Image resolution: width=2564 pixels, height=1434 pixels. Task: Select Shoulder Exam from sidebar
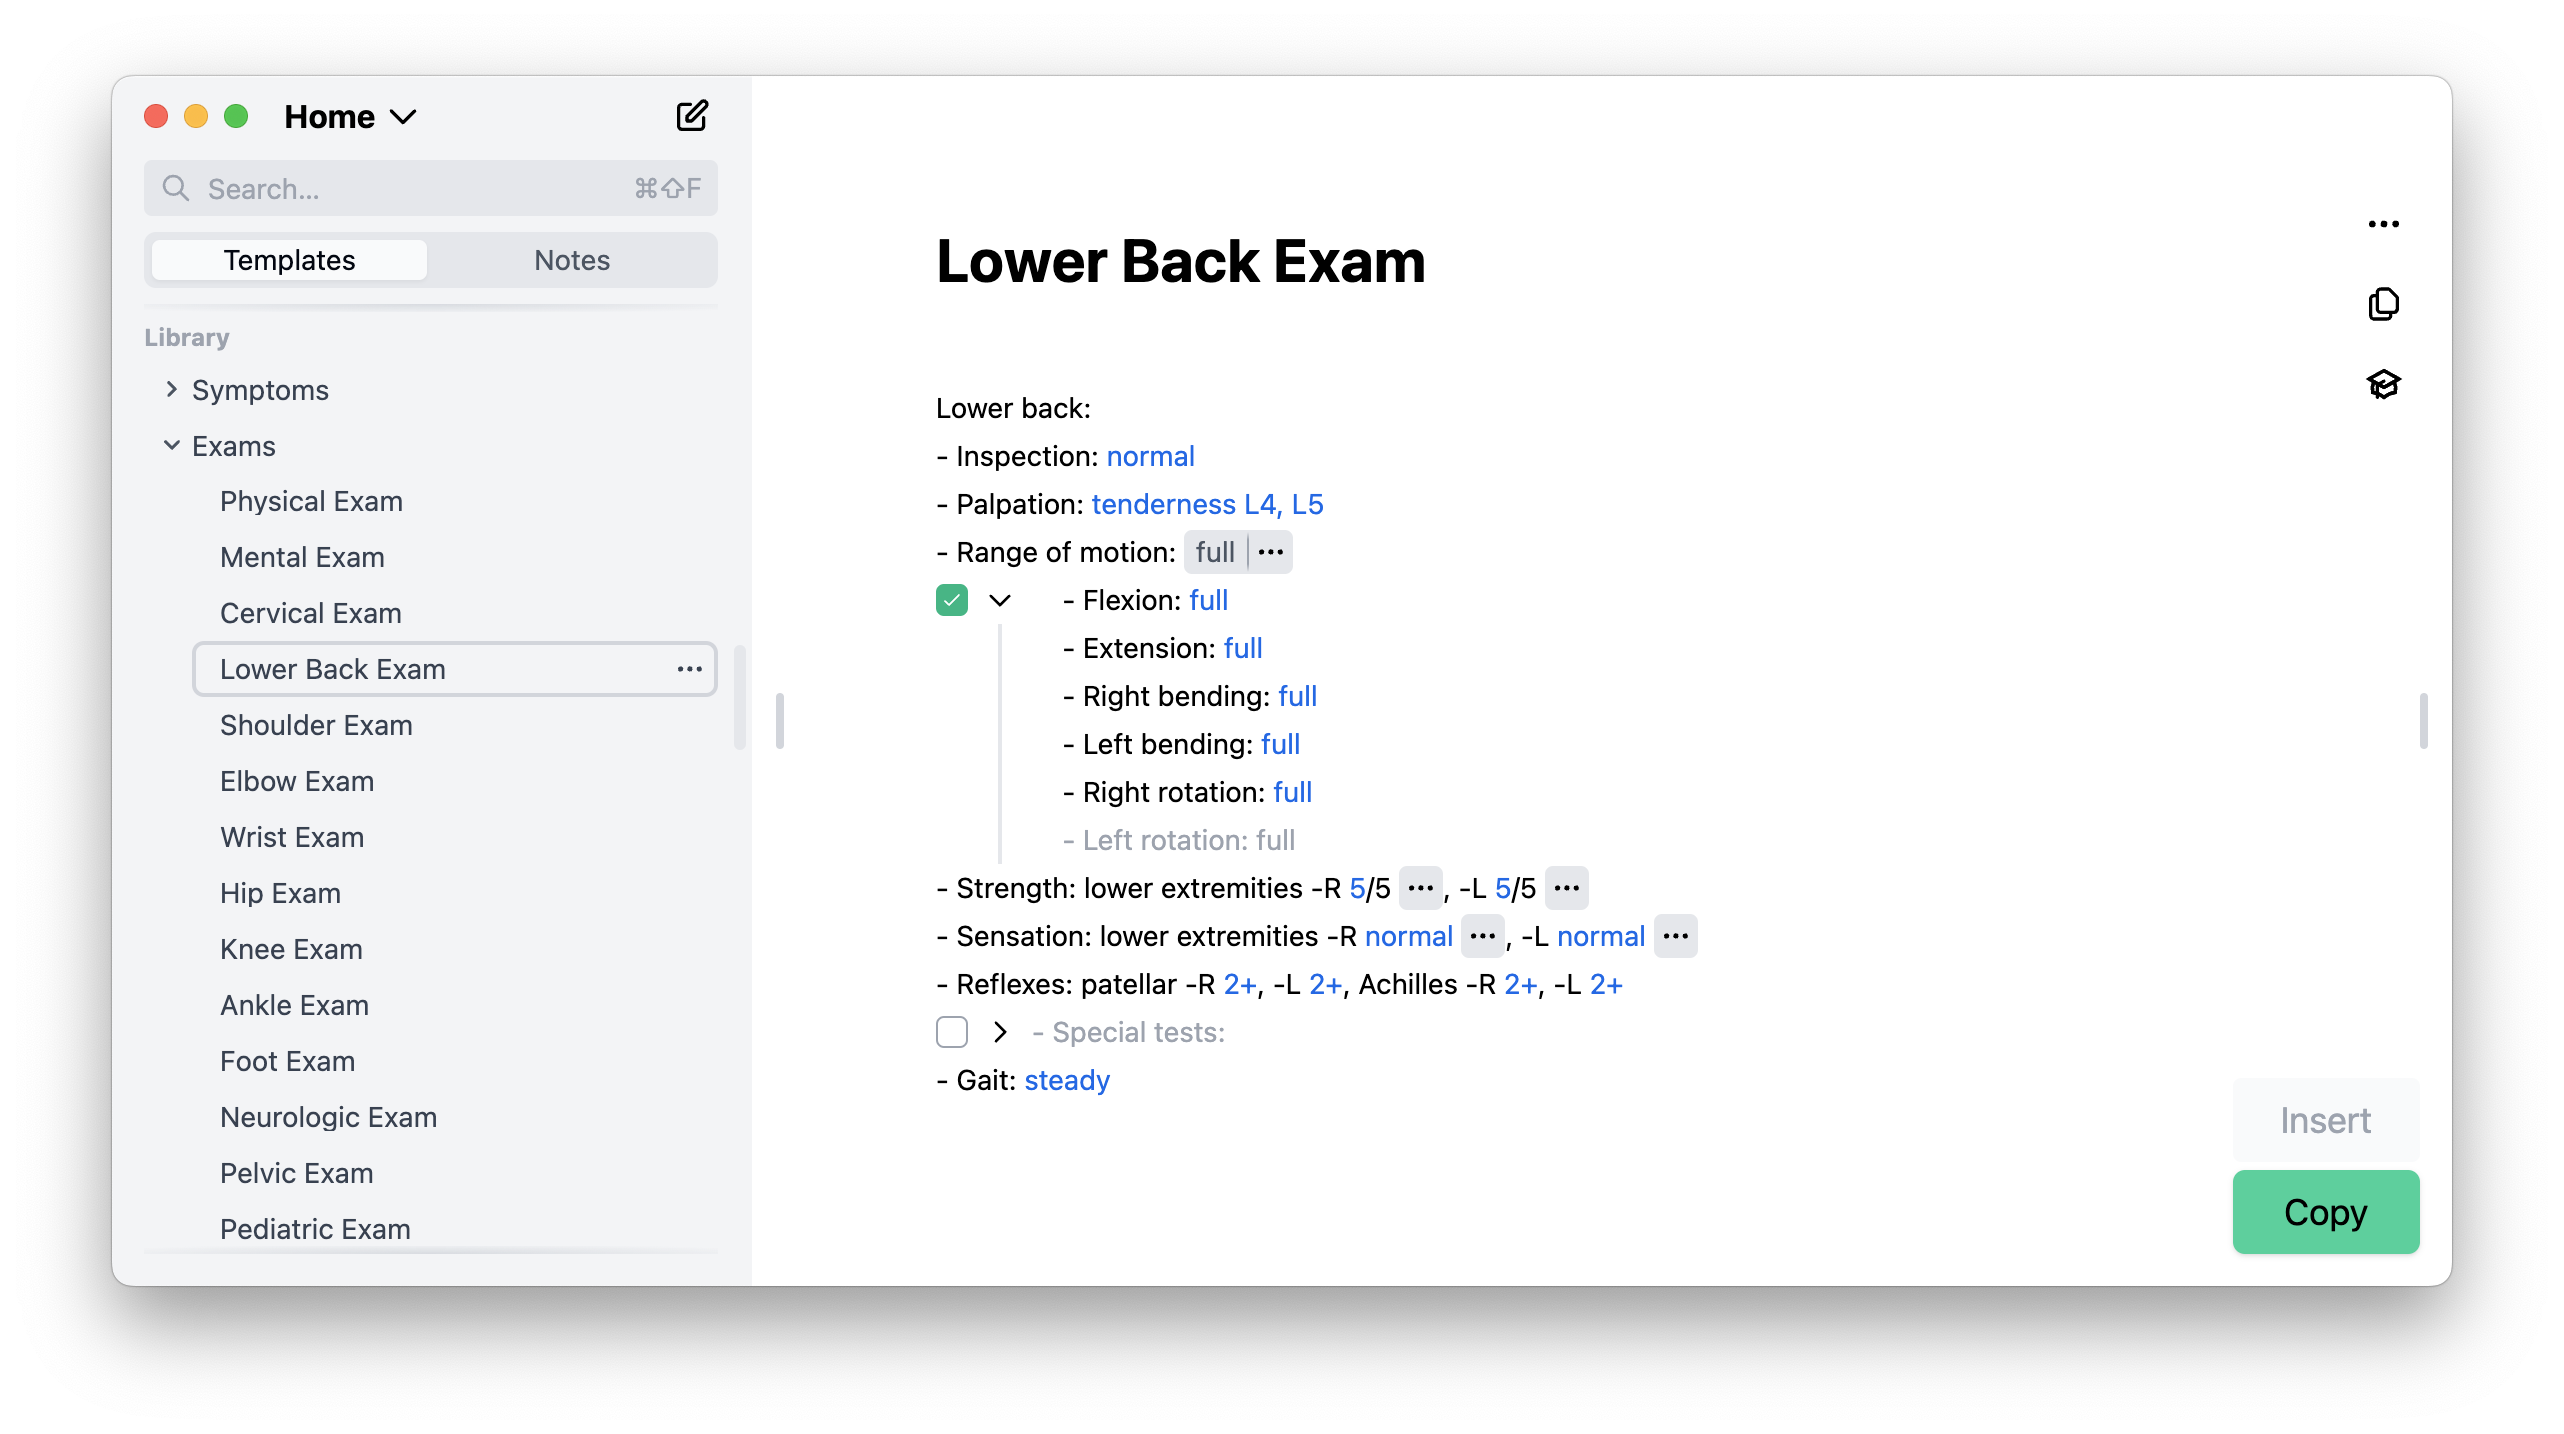tap(315, 724)
